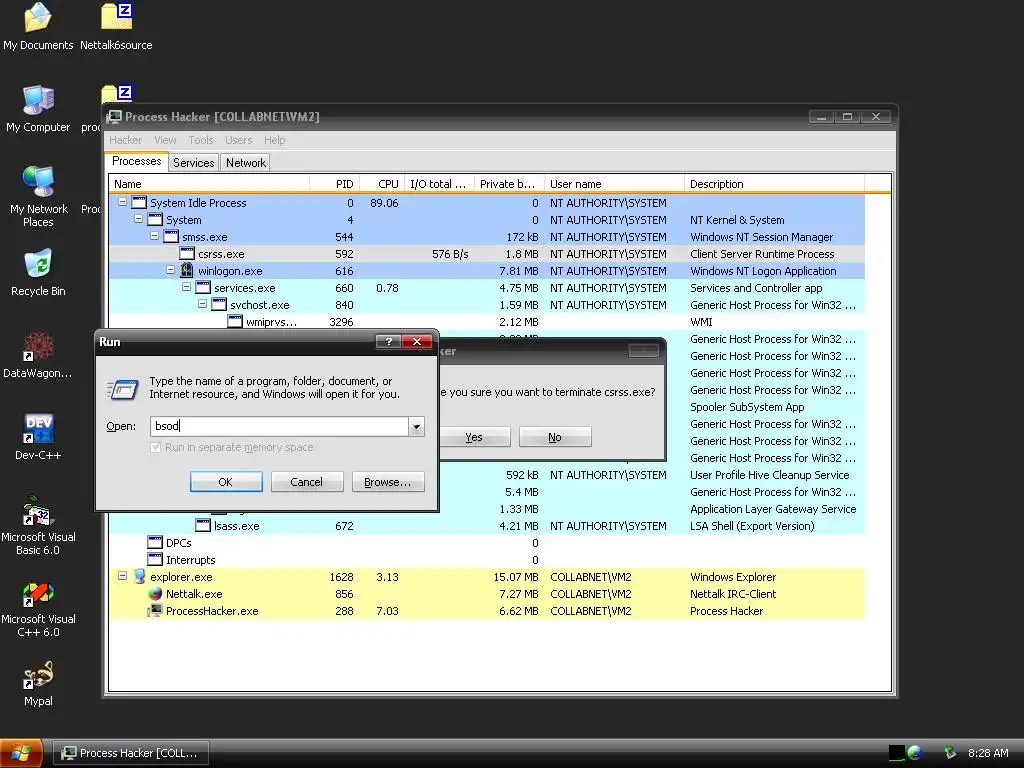Click services.exe process icon
This screenshot has width=1024, height=768.
coord(203,287)
